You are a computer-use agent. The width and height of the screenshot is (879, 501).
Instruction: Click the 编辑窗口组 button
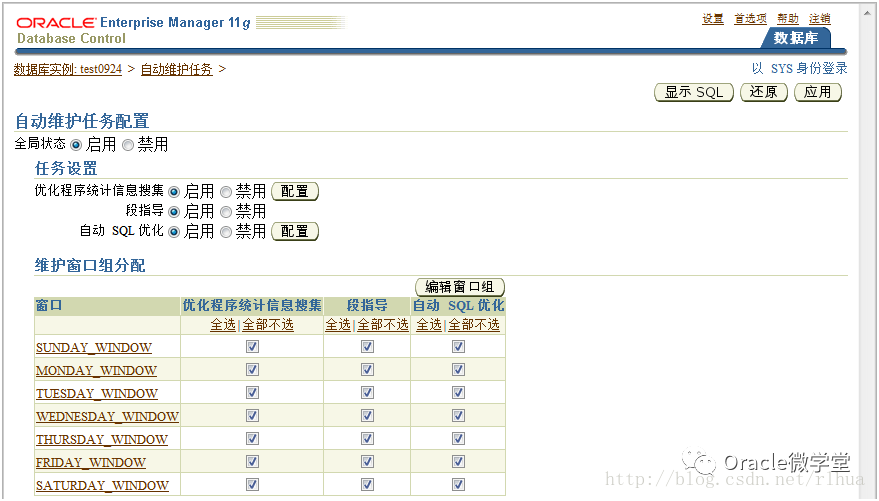pos(460,287)
